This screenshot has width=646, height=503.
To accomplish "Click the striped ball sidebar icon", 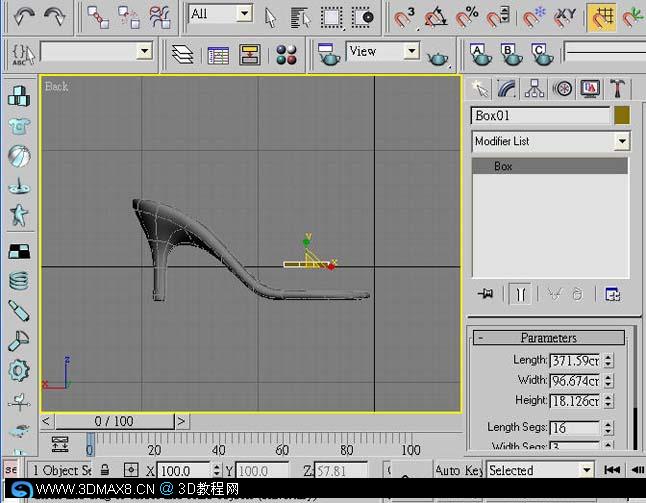I will (x=19, y=156).
